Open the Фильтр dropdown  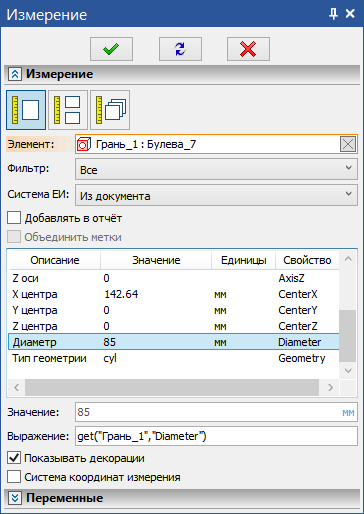tap(216, 170)
